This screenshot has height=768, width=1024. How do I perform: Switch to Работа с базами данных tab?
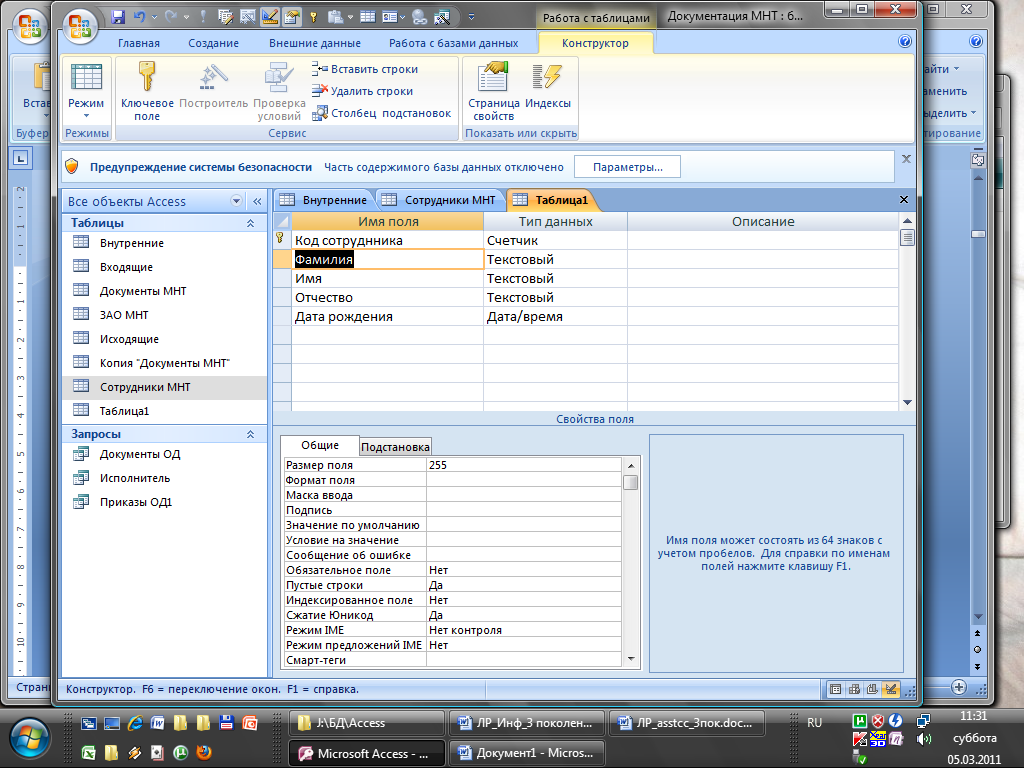click(x=453, y=43)
